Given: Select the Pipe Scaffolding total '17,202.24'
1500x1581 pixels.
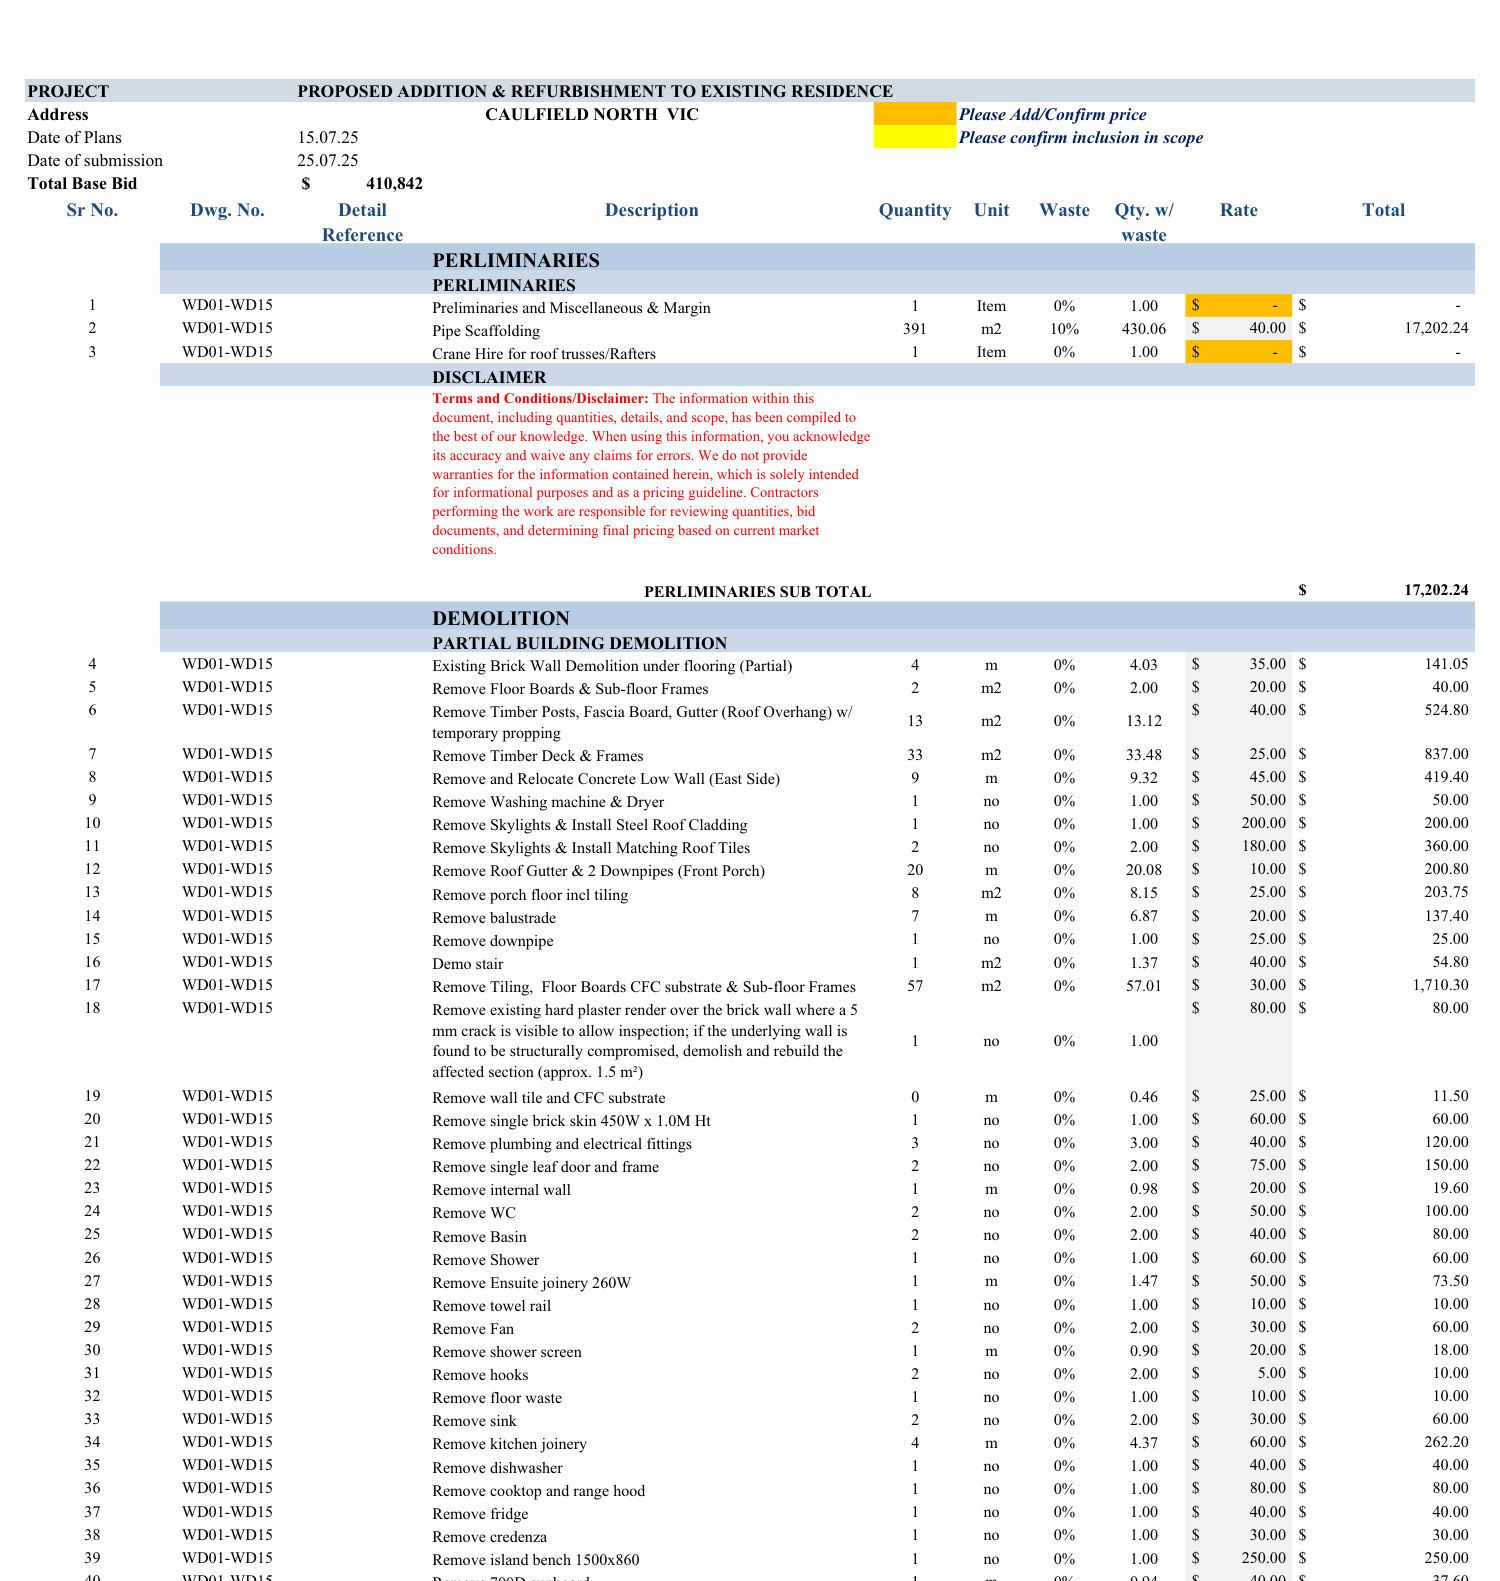Looking at the screenshot, I should coord(1436,328).
